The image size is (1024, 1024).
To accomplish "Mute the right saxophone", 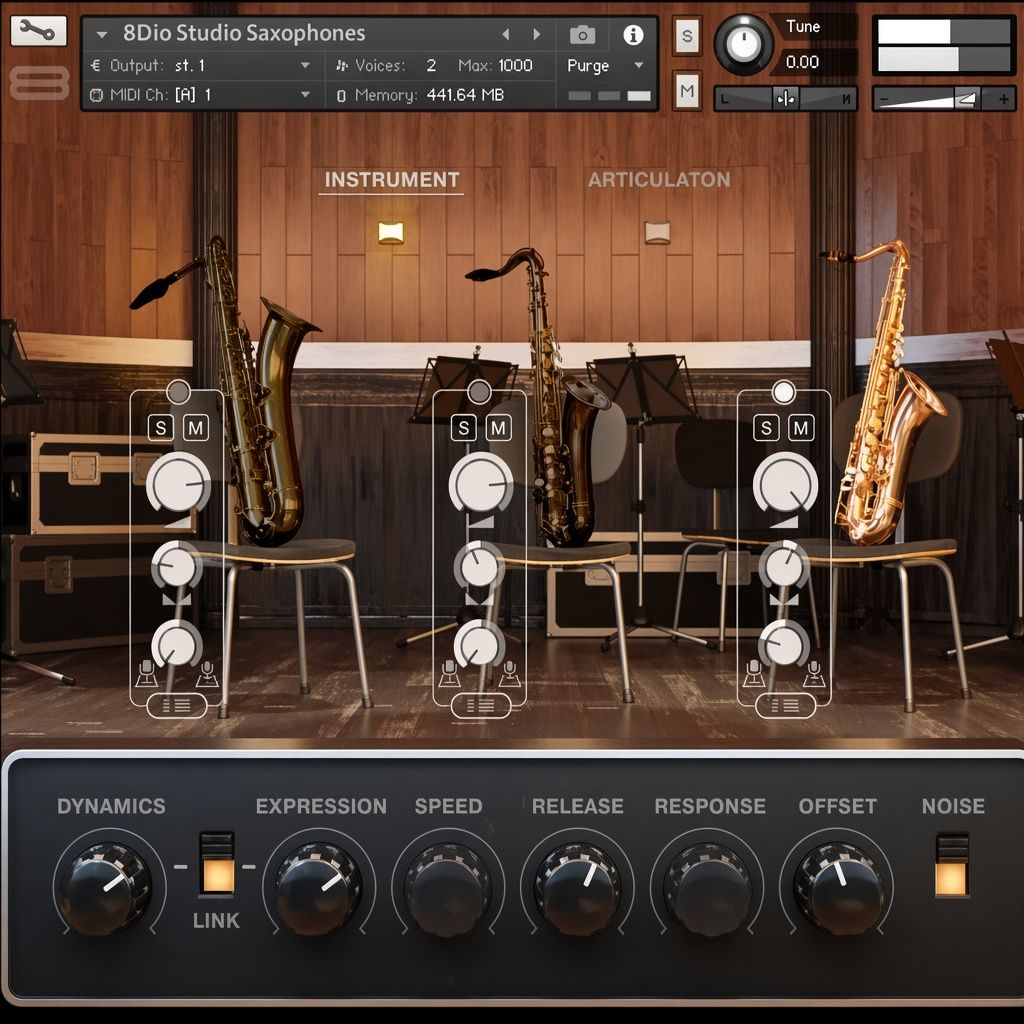I will [x=801, y=428].
